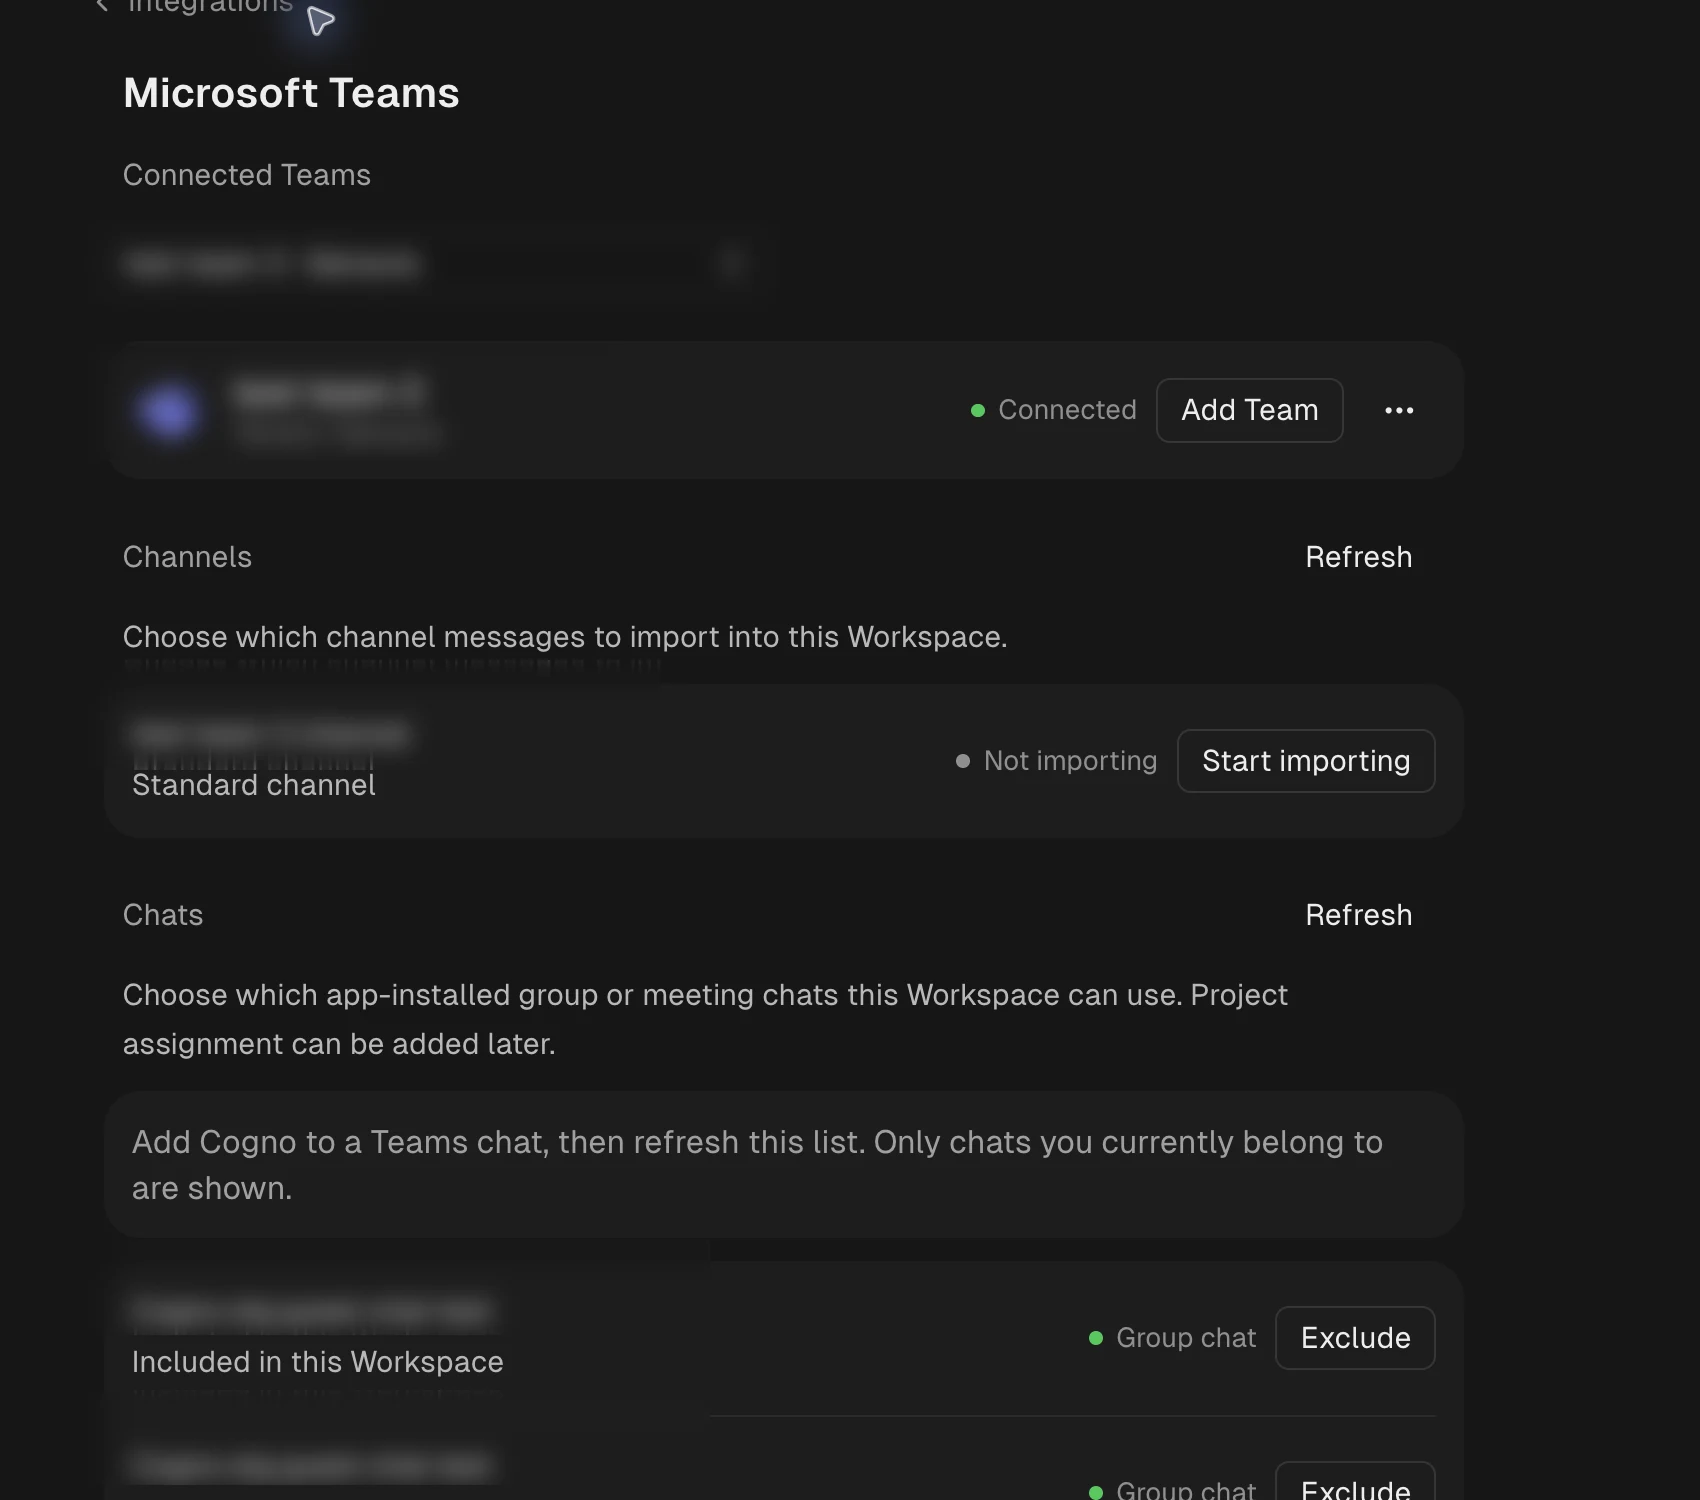Click 'Choose which channel messages to import' text
The image size is (1700, 1500).
click(x=565, y=637)
